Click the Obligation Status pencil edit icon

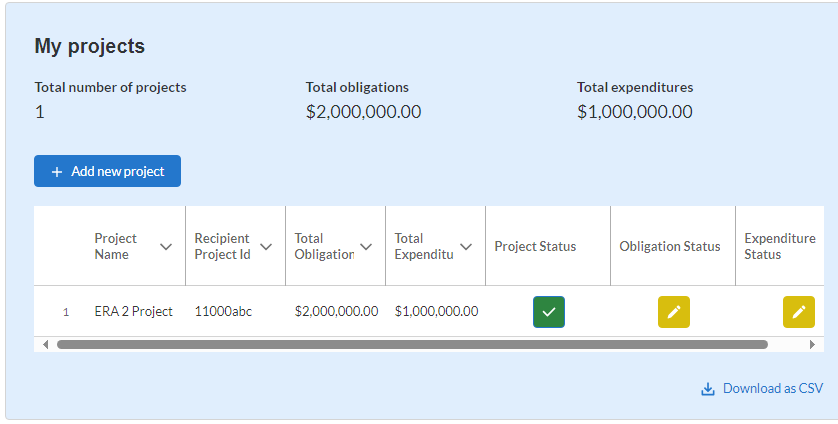673,312
